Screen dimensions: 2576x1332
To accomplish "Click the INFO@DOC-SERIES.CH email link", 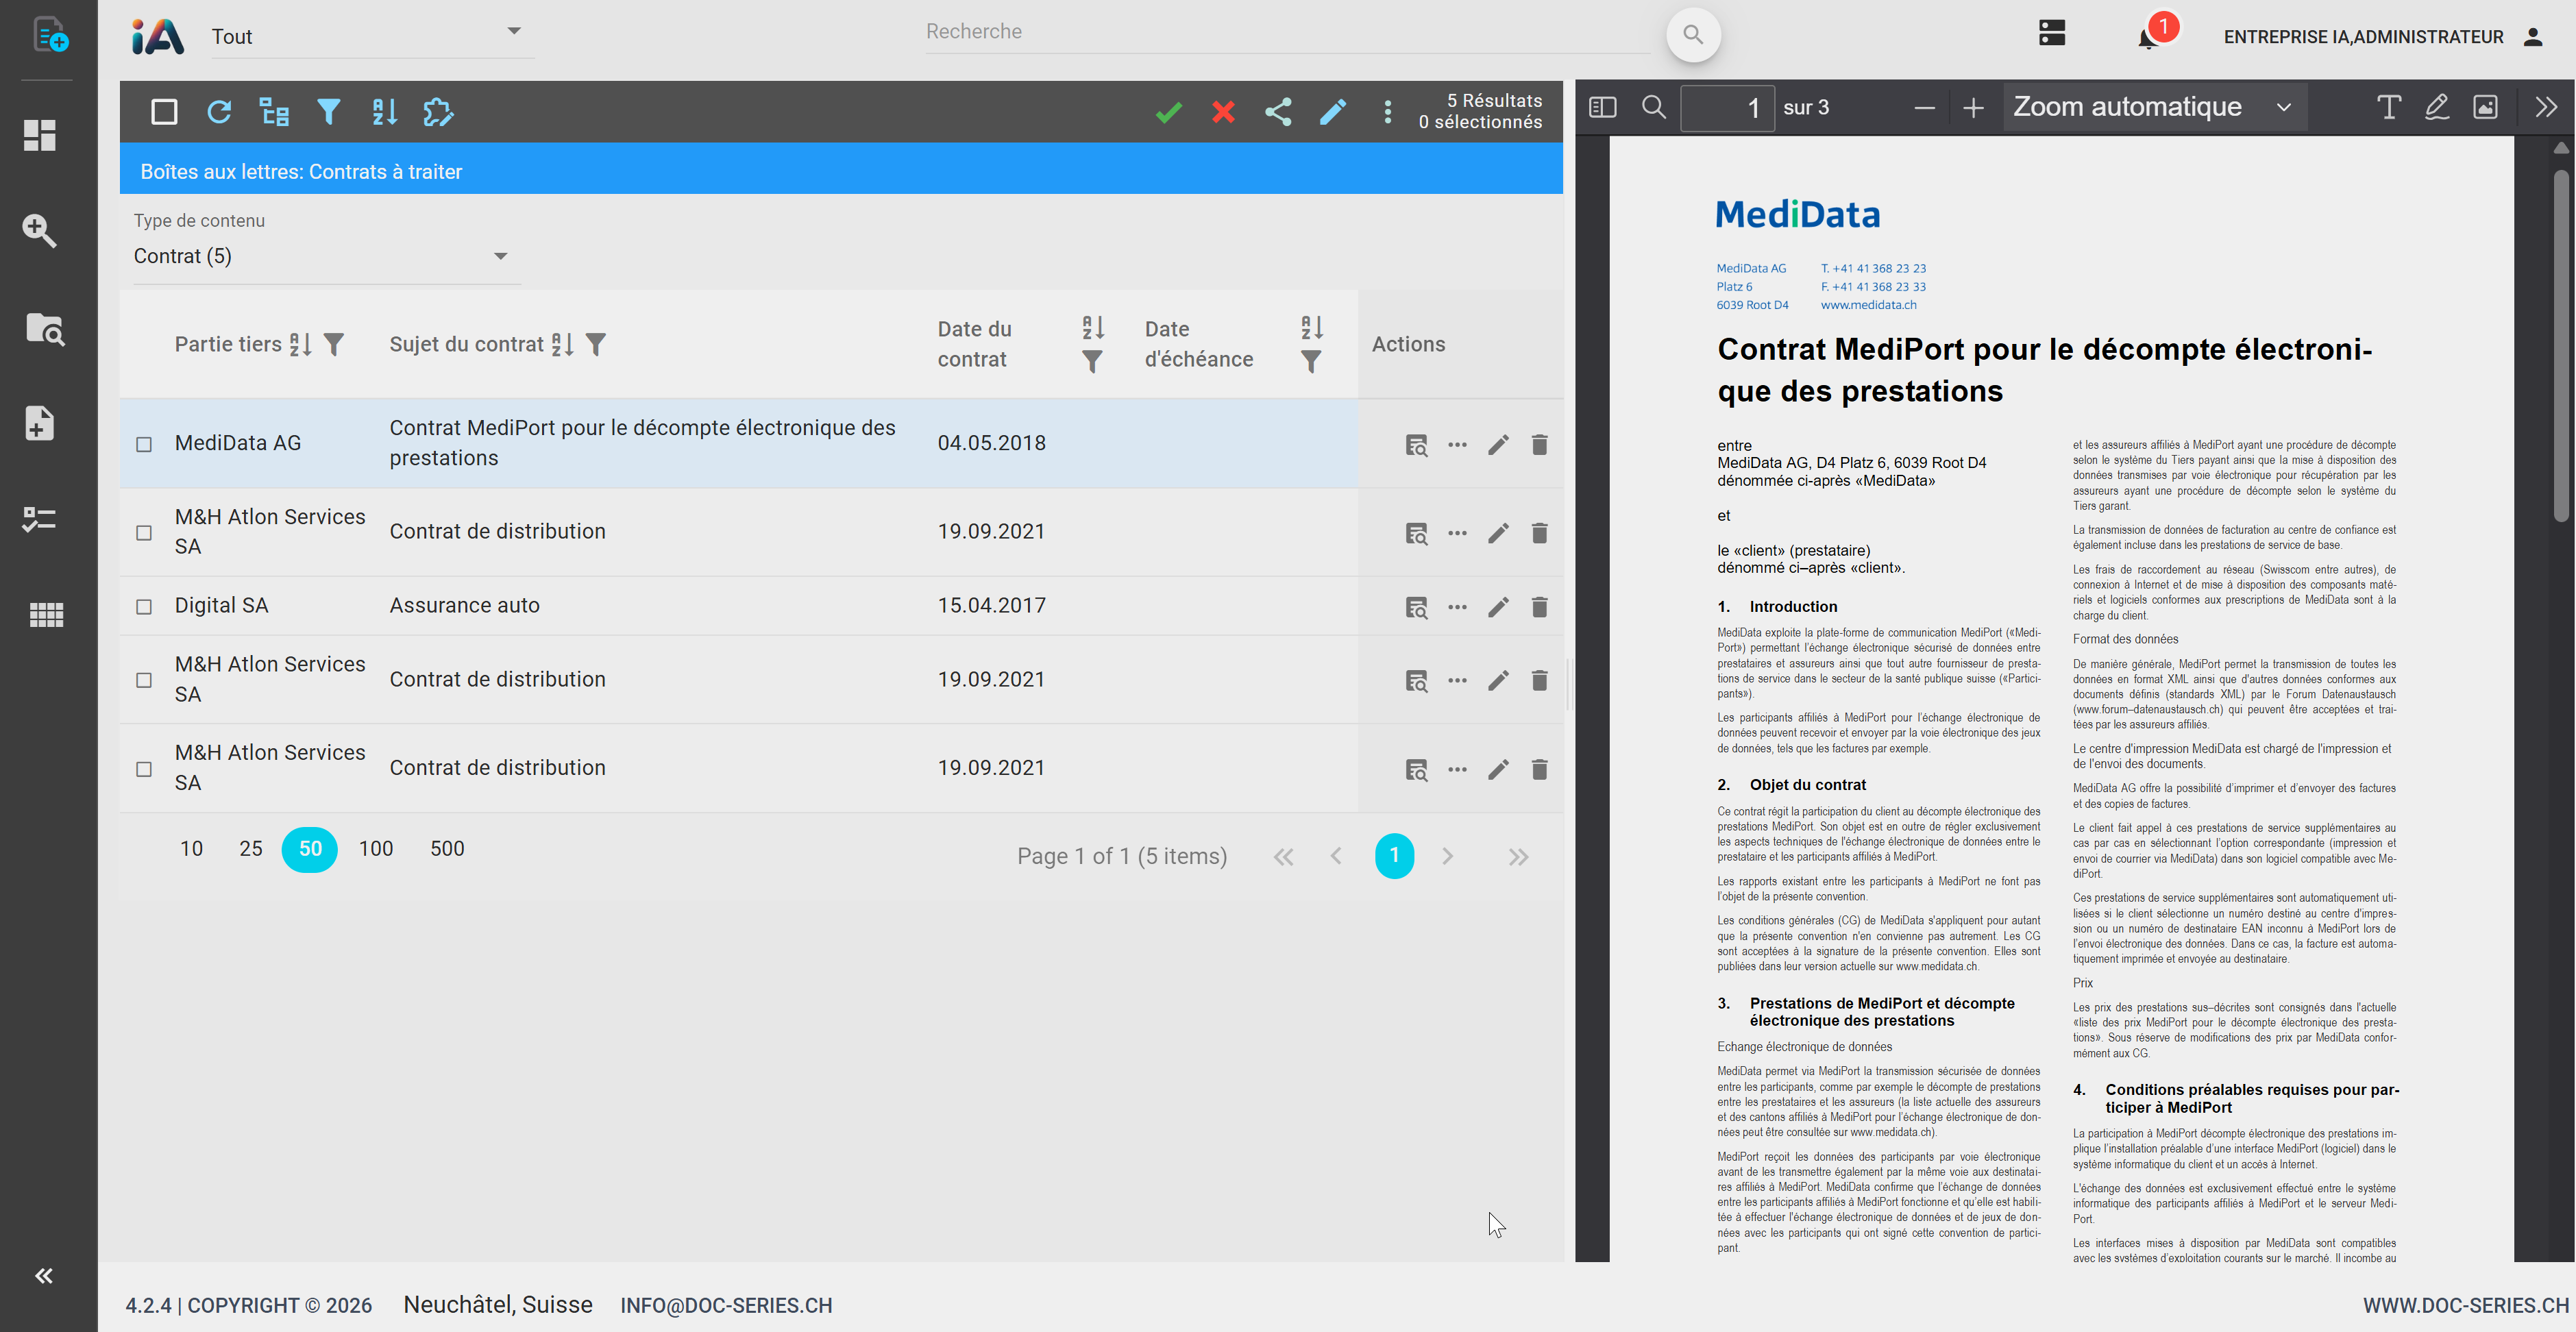I will point(726,1305).
